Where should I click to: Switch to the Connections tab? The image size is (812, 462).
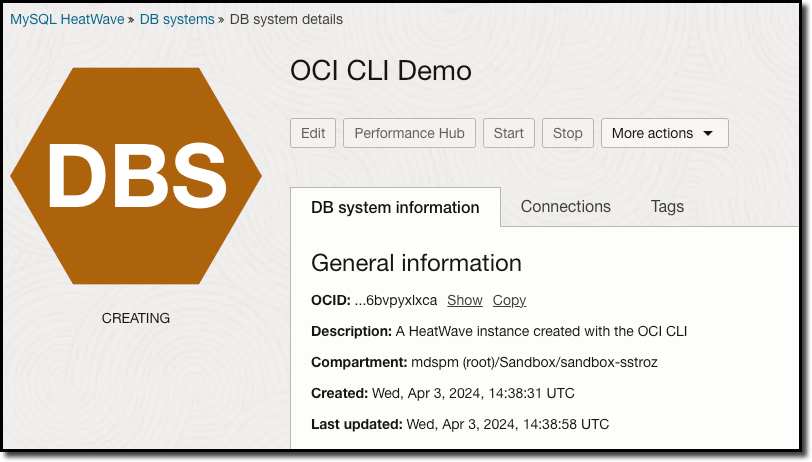[x=566, y=207]
